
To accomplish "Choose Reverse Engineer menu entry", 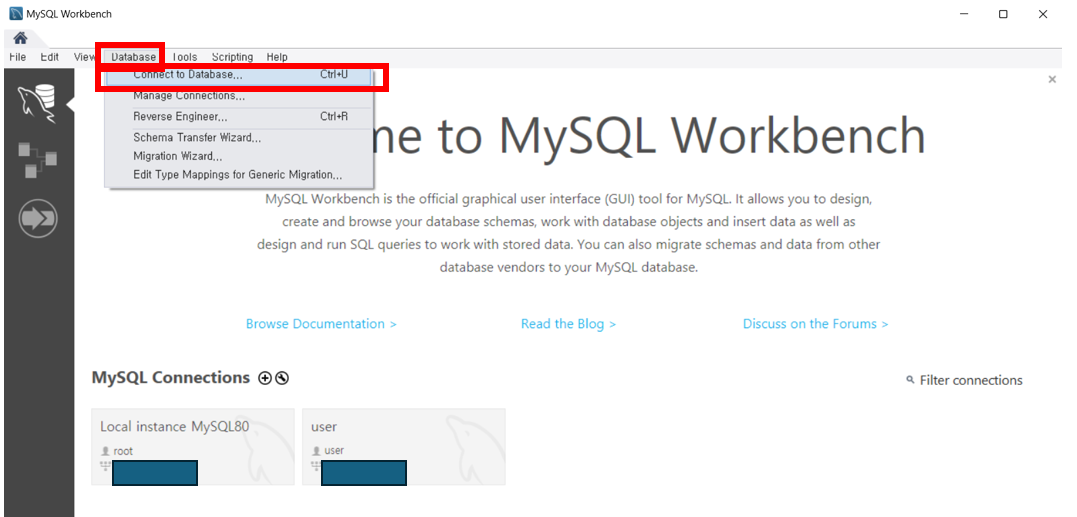I will pos(239,117).
